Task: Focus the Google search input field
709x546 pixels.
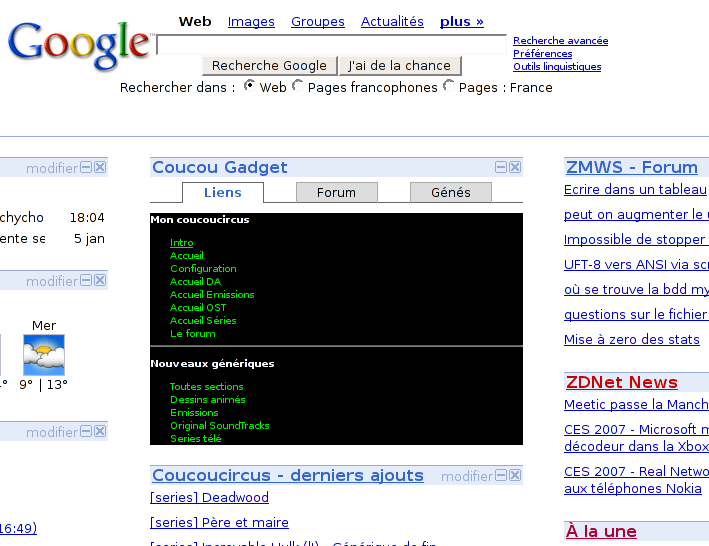Action: (x=331, y=44)
